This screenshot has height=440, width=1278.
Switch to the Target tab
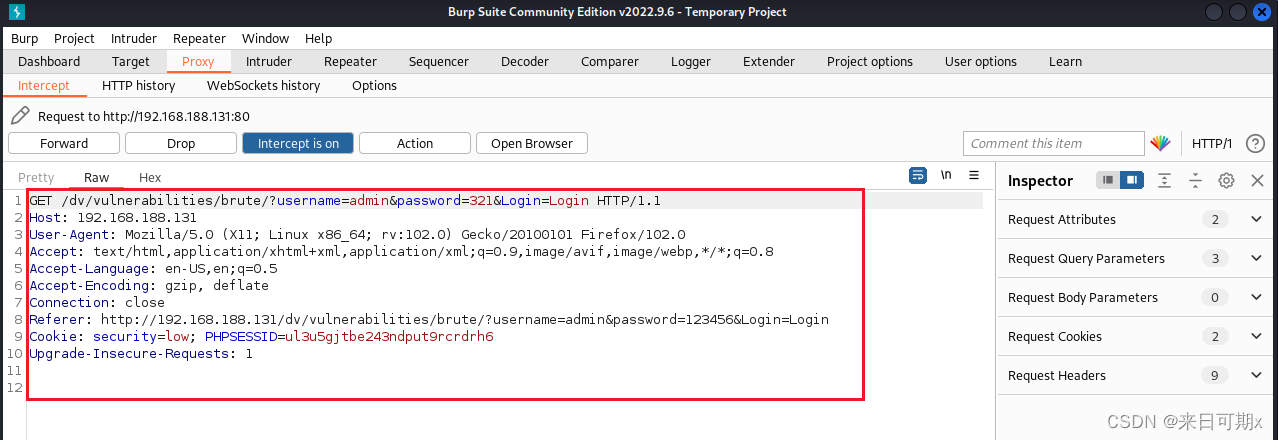[x=131, y=61]
